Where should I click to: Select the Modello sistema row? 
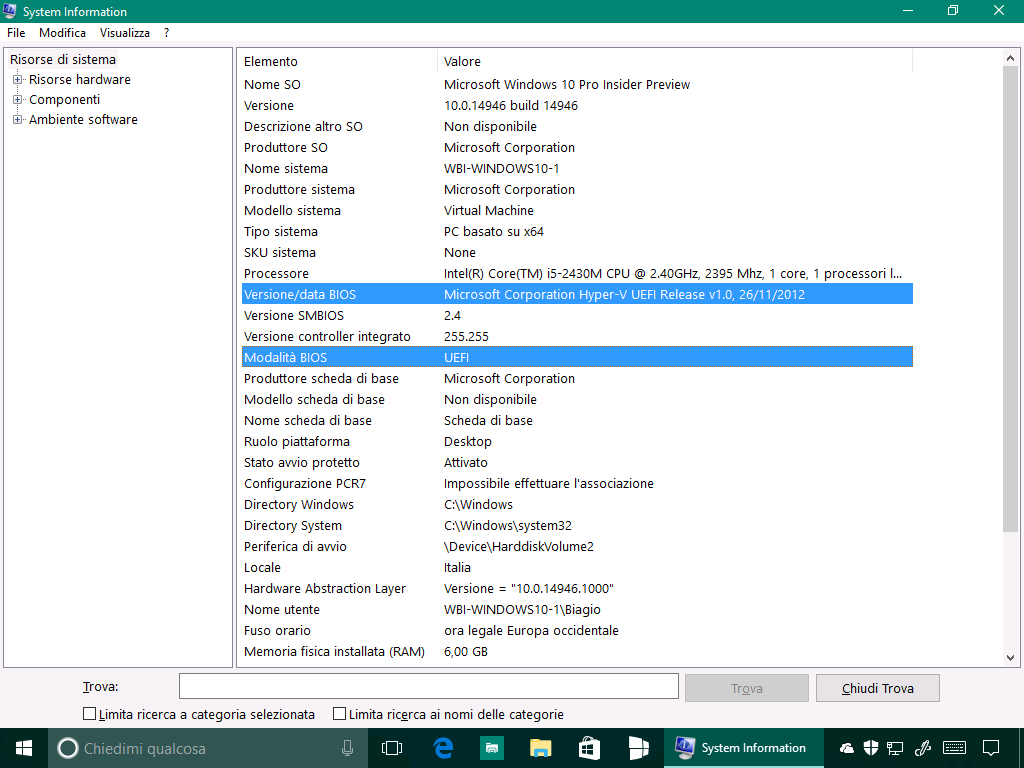point(577,210)
